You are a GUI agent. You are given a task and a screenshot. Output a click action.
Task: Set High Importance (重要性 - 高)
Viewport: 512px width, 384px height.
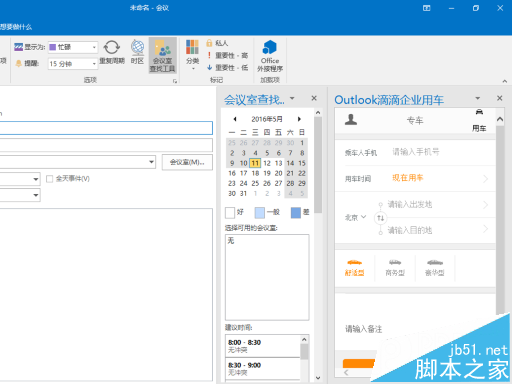coord(227,55)
